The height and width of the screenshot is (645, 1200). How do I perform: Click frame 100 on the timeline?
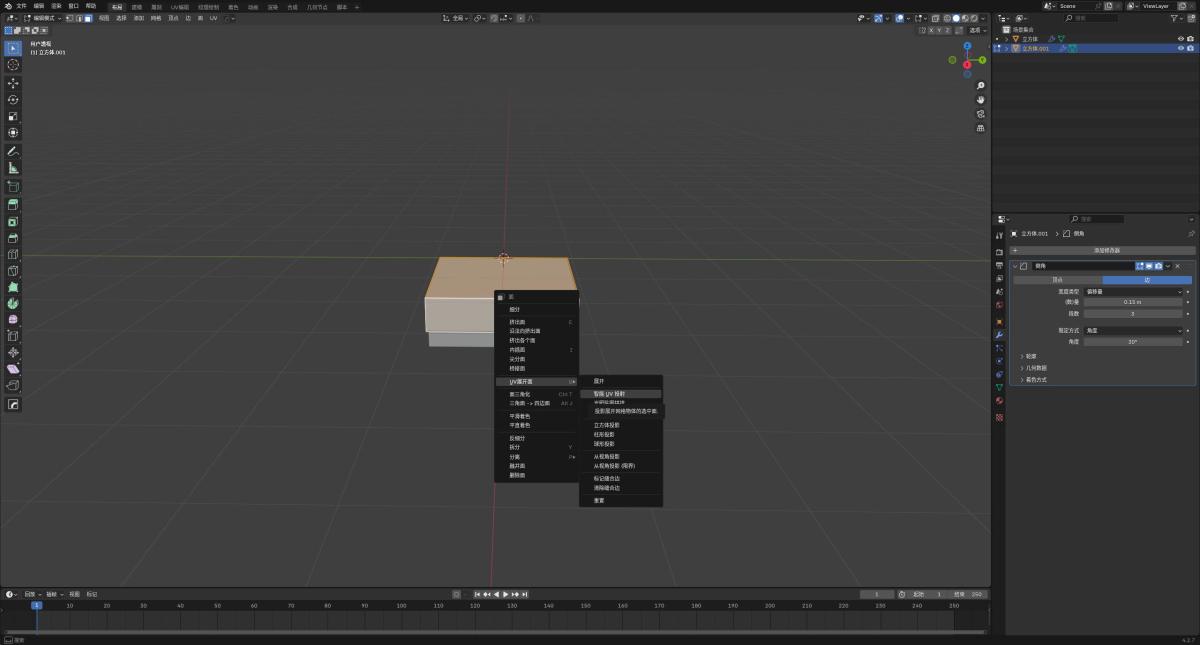point(401,605)
